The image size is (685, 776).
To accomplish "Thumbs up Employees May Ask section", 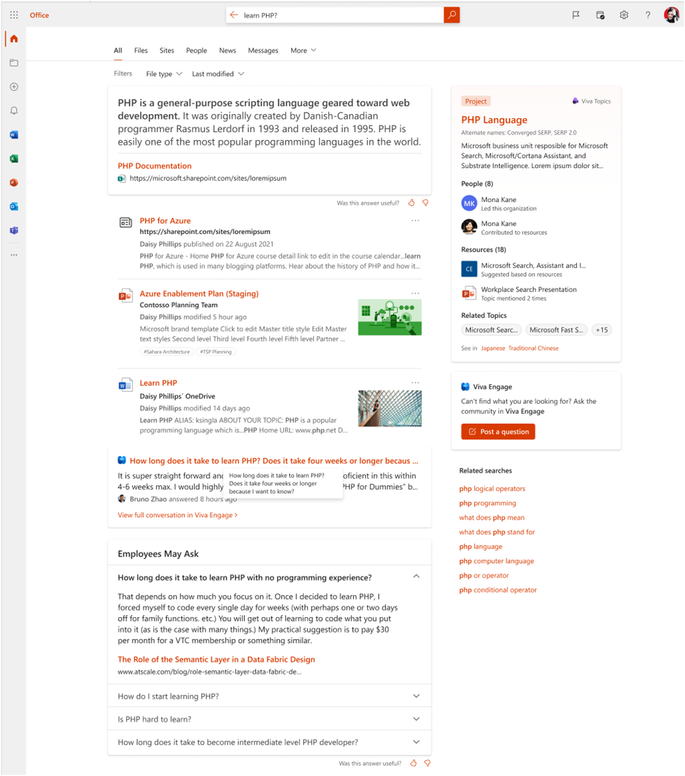I will point(413,763).
